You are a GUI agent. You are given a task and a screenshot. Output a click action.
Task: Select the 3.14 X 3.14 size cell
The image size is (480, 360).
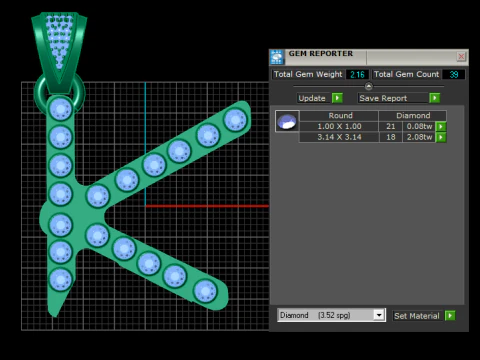pyautogui.click(x=339, y=137)
